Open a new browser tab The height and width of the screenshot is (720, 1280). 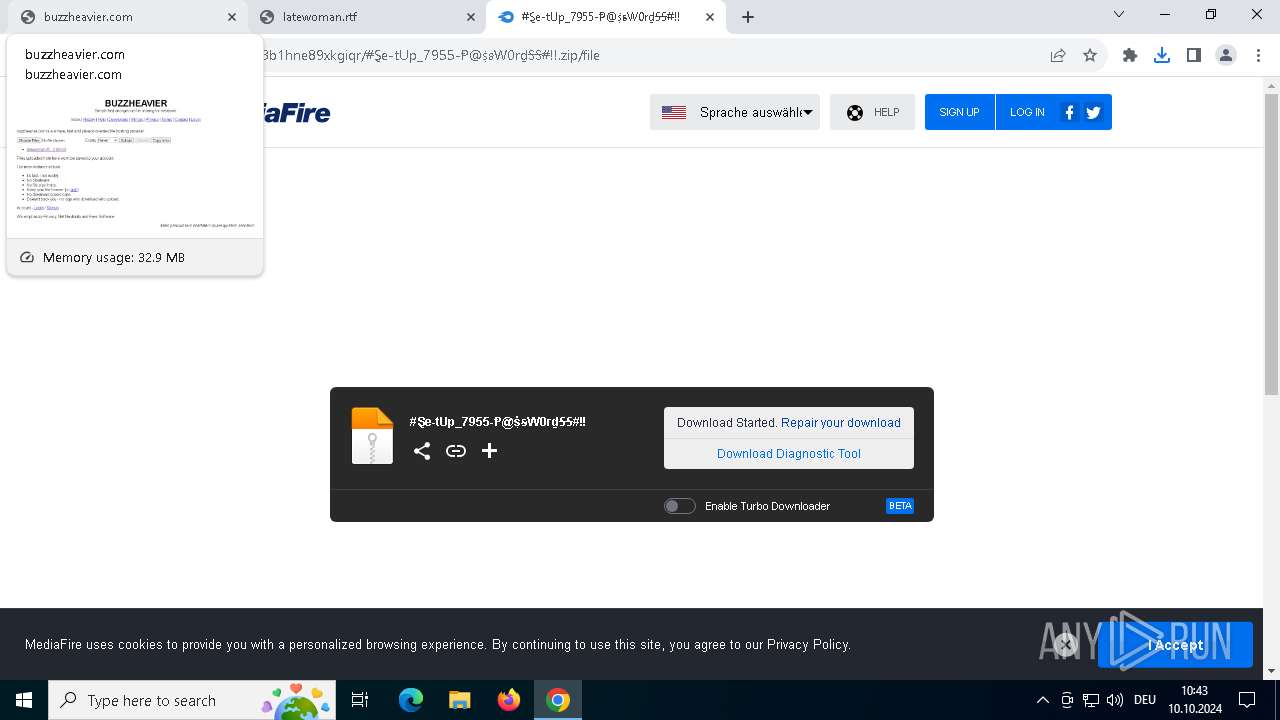click(x=748, y=17)
